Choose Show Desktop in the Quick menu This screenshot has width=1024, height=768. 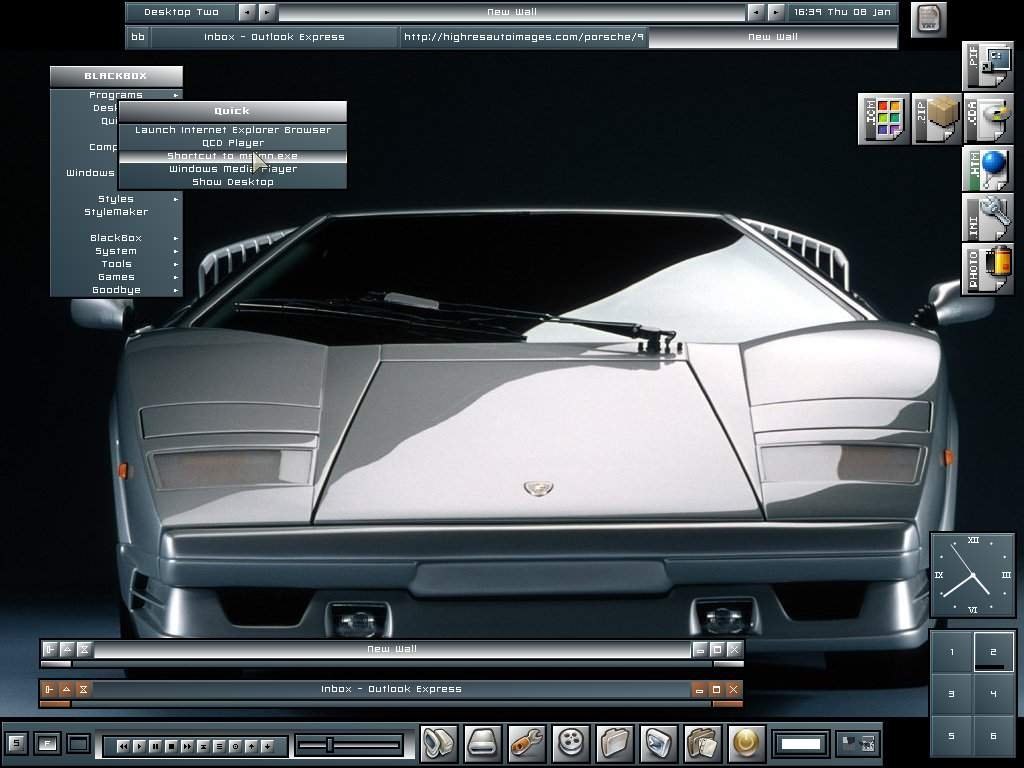pos(232,182)
